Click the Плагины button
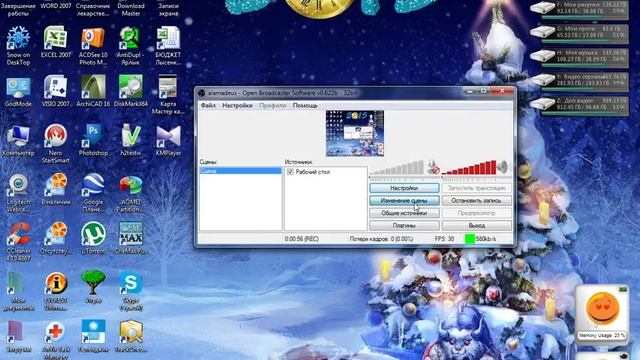 click(404, 225)
